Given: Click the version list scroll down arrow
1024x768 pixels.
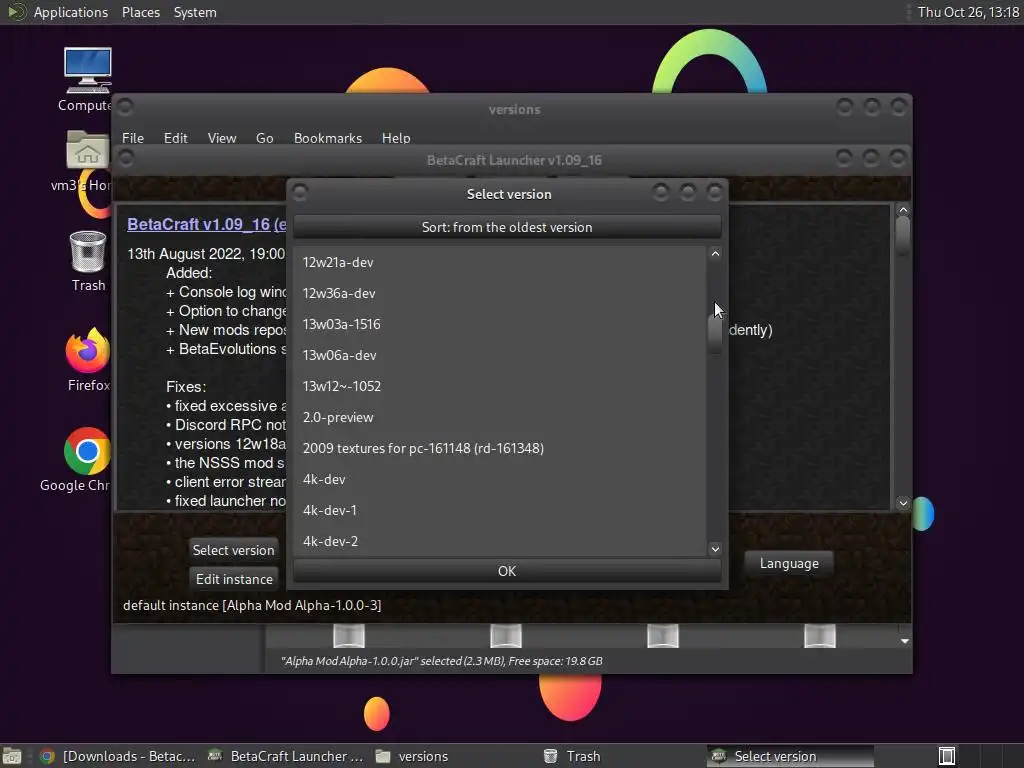Looking at the screenshot, I should [715, 549].
